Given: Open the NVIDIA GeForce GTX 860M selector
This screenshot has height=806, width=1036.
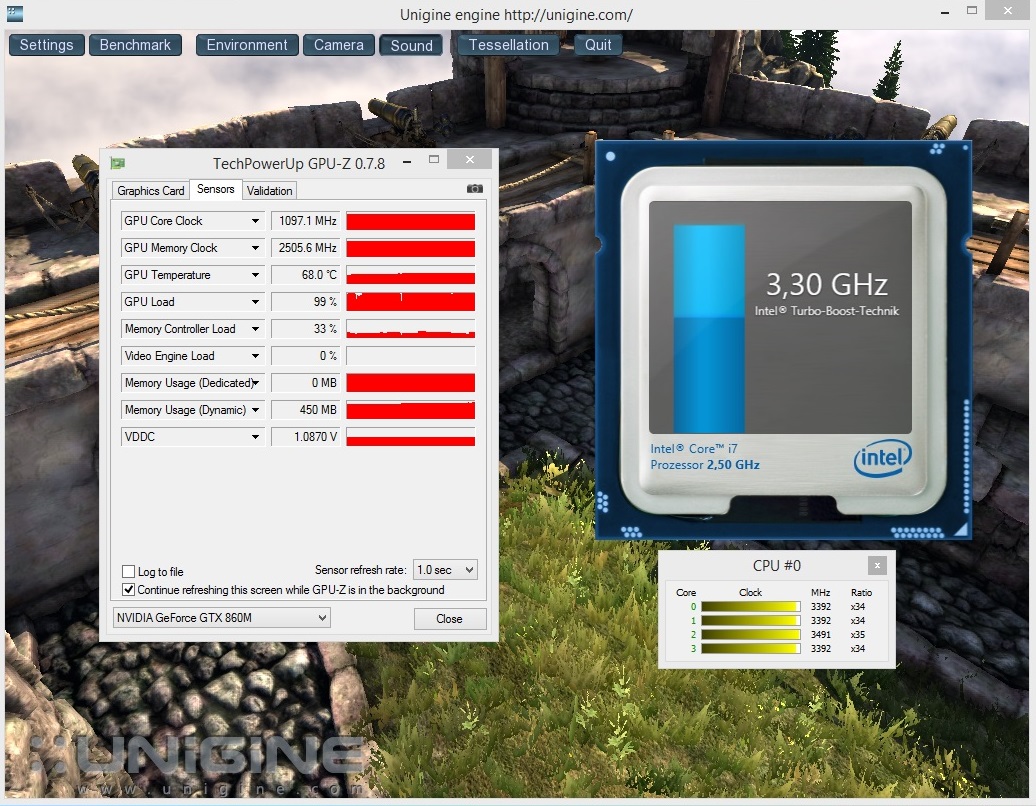Looking at the screenshot, I should click(x=221, y=618).
